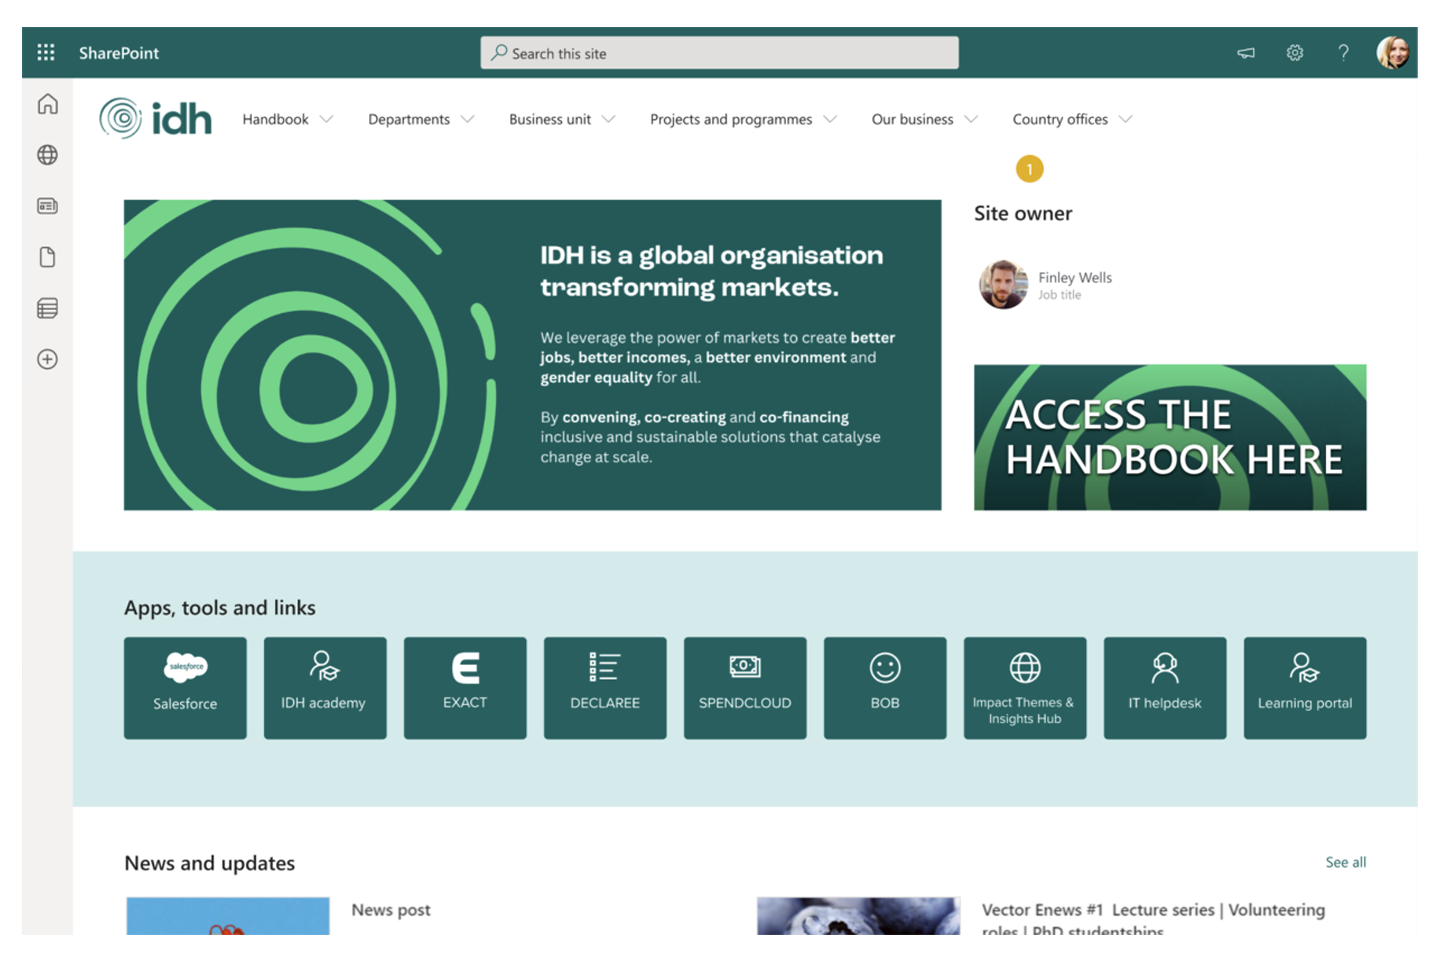This screenshot has height=962, width=1439.
Task: Click the 'Site owner' heading
Action: click(1023, 213)
